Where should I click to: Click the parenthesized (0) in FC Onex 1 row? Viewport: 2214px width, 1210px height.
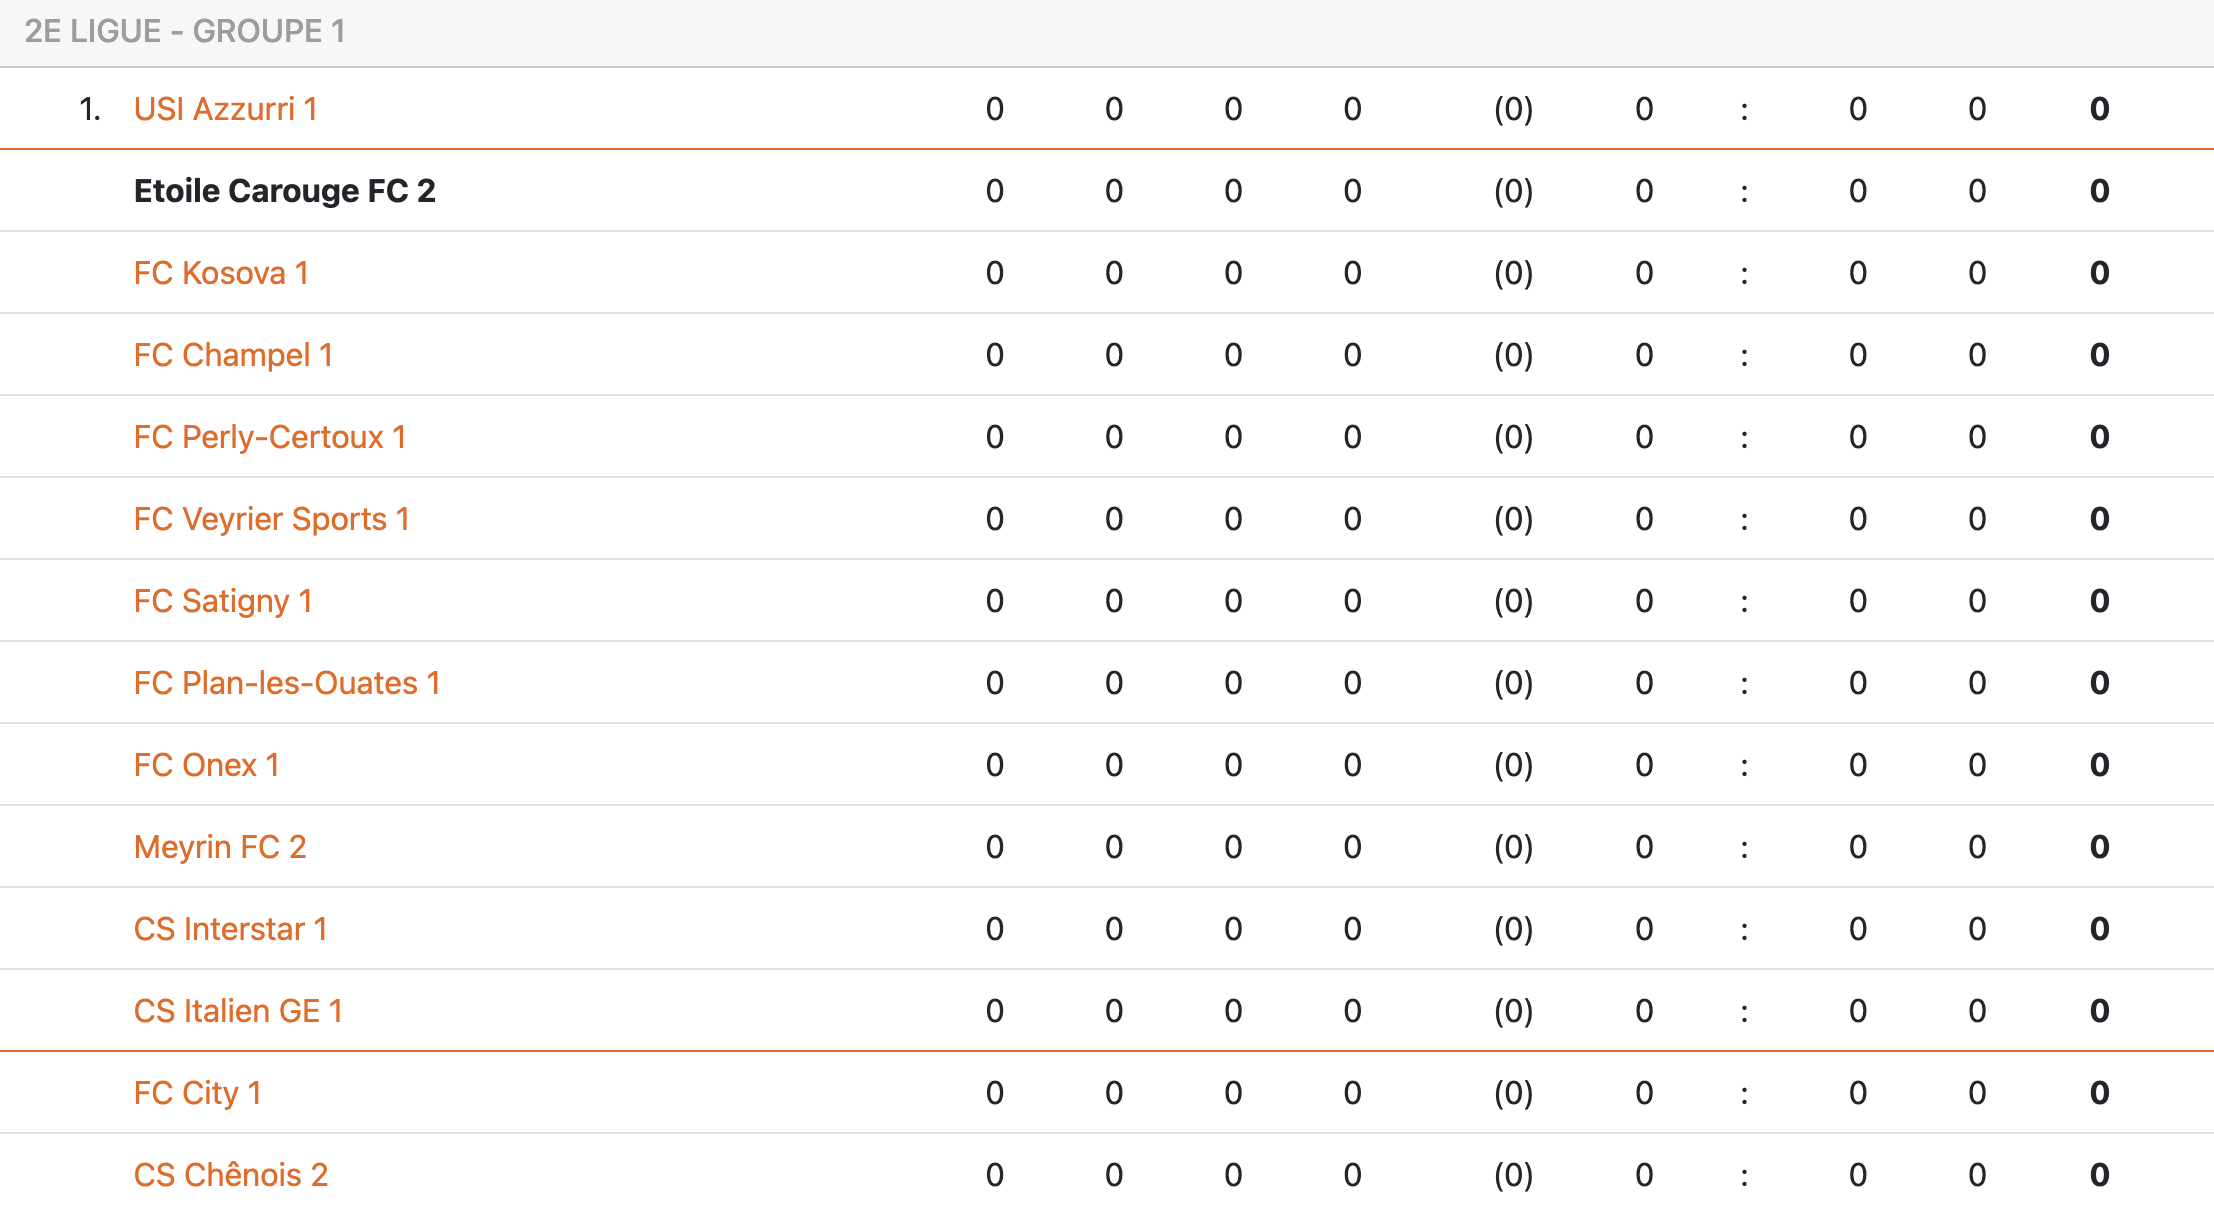click(x=1513, y=765)
